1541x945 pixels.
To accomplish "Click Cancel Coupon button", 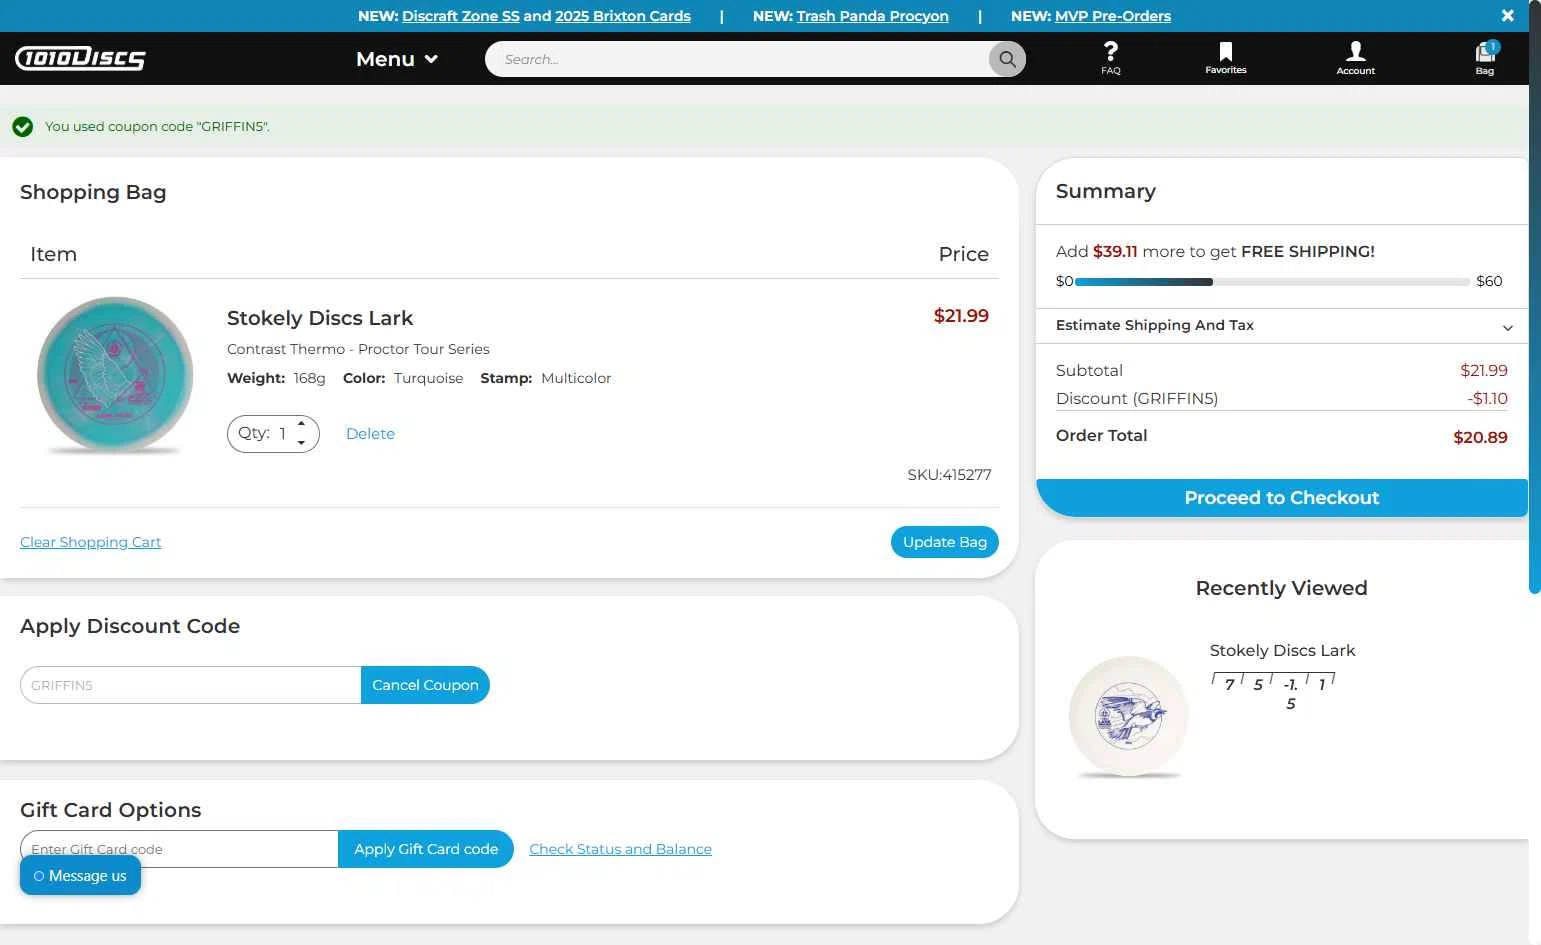I will click(x=425, y=685).
